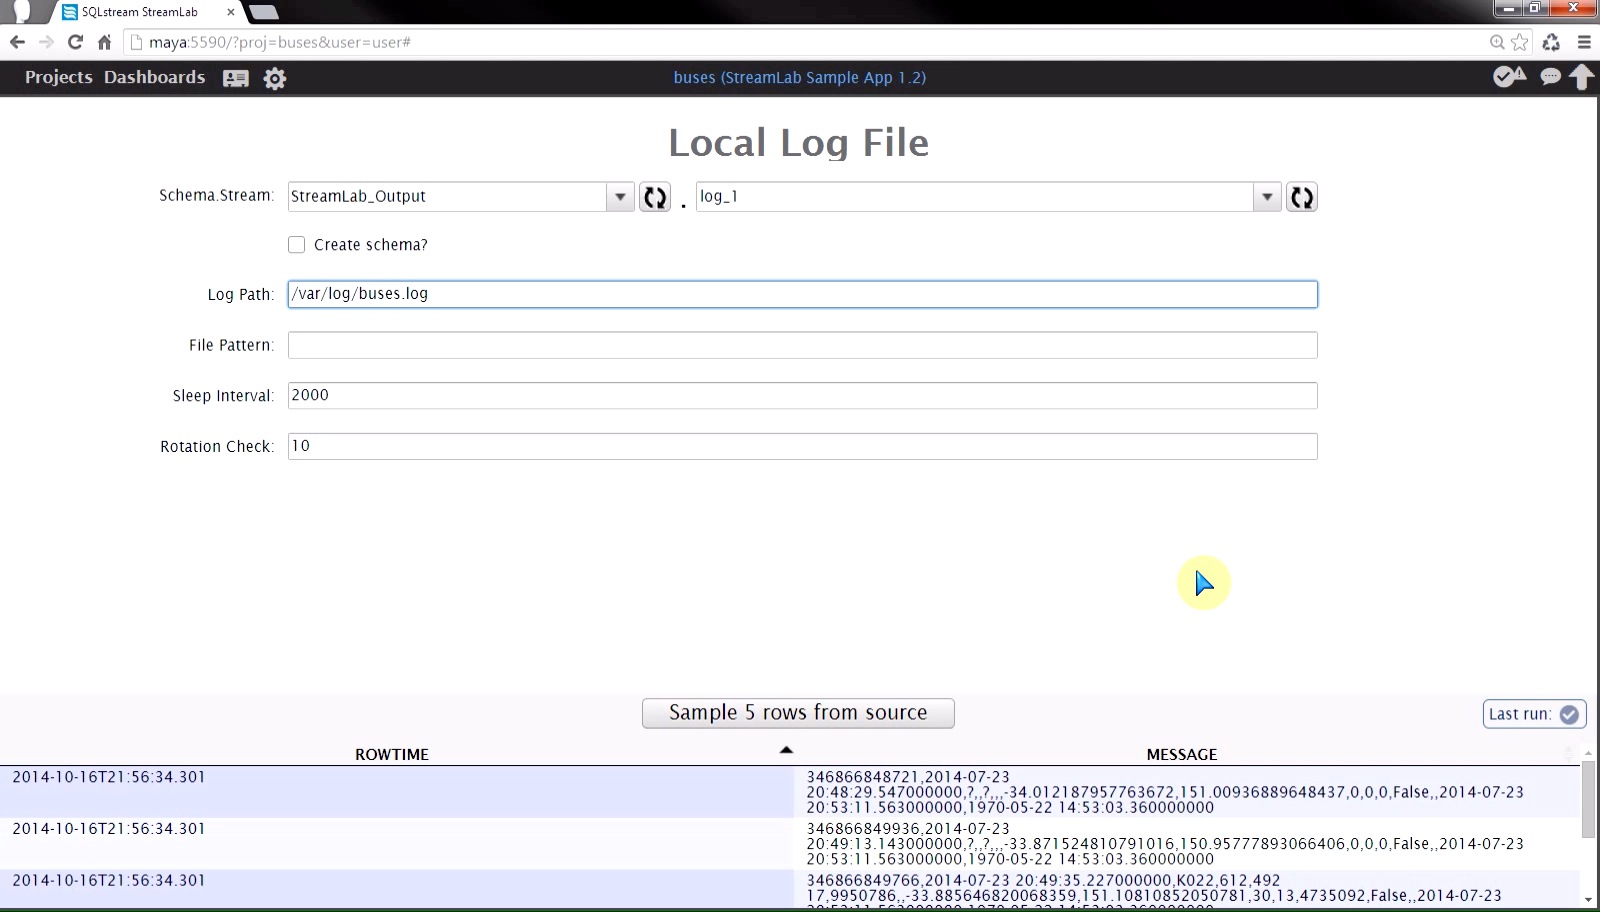Open the browser hamburger menu
Screen dimensions: 1600x912
coord(1584,42)
